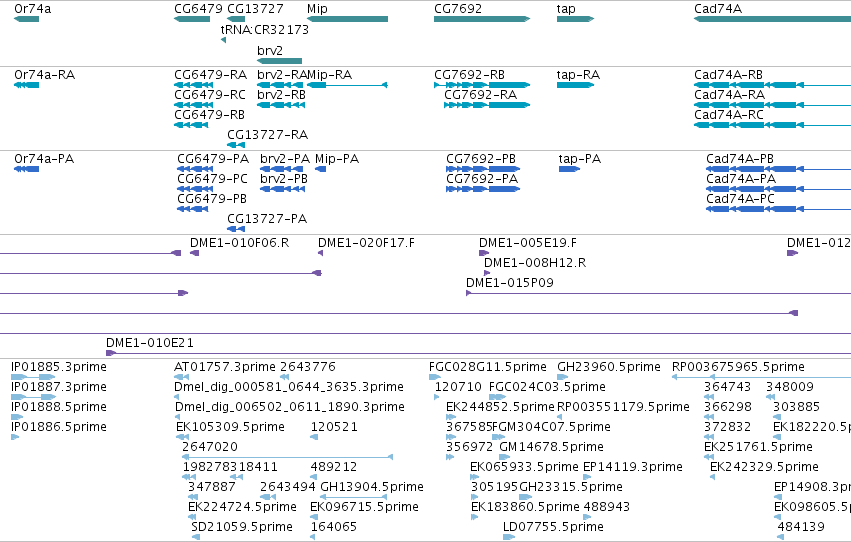Select EST SD21059.5prime

(195, 537)
